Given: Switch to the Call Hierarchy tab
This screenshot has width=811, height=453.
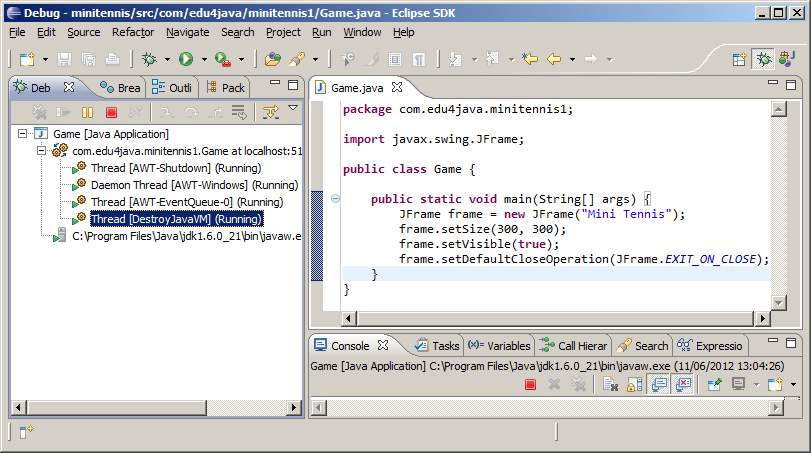Looking at the screenshot, I should (x=574, y=346).
